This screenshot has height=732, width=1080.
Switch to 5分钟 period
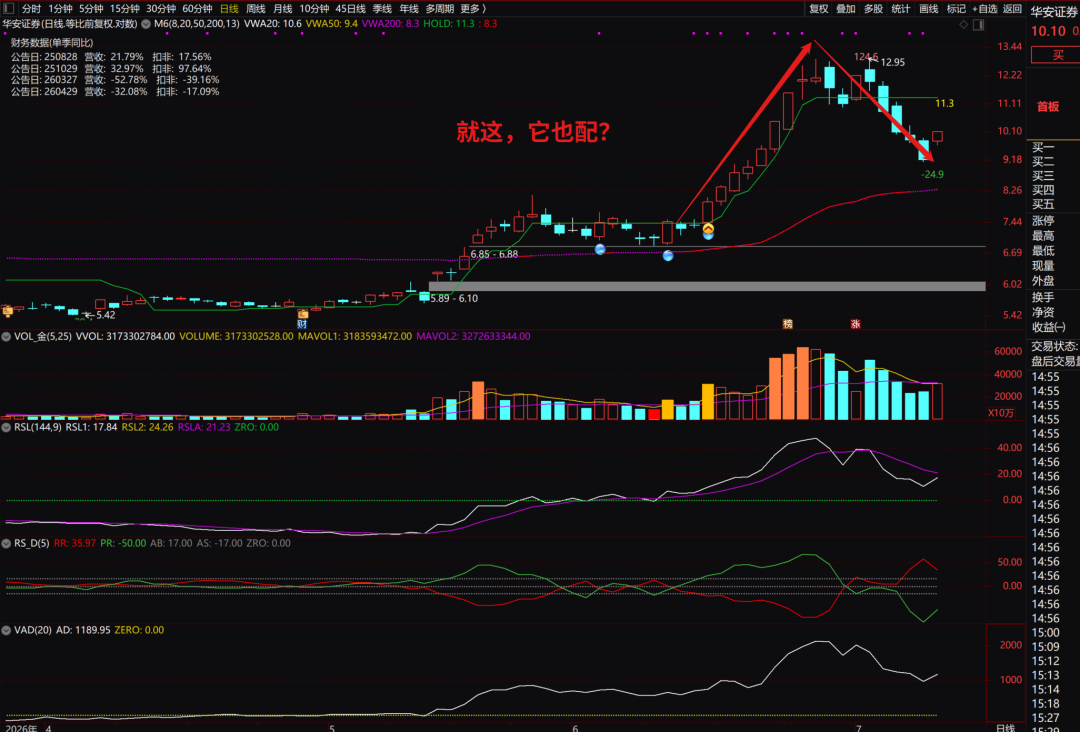(x=91, y=9)
